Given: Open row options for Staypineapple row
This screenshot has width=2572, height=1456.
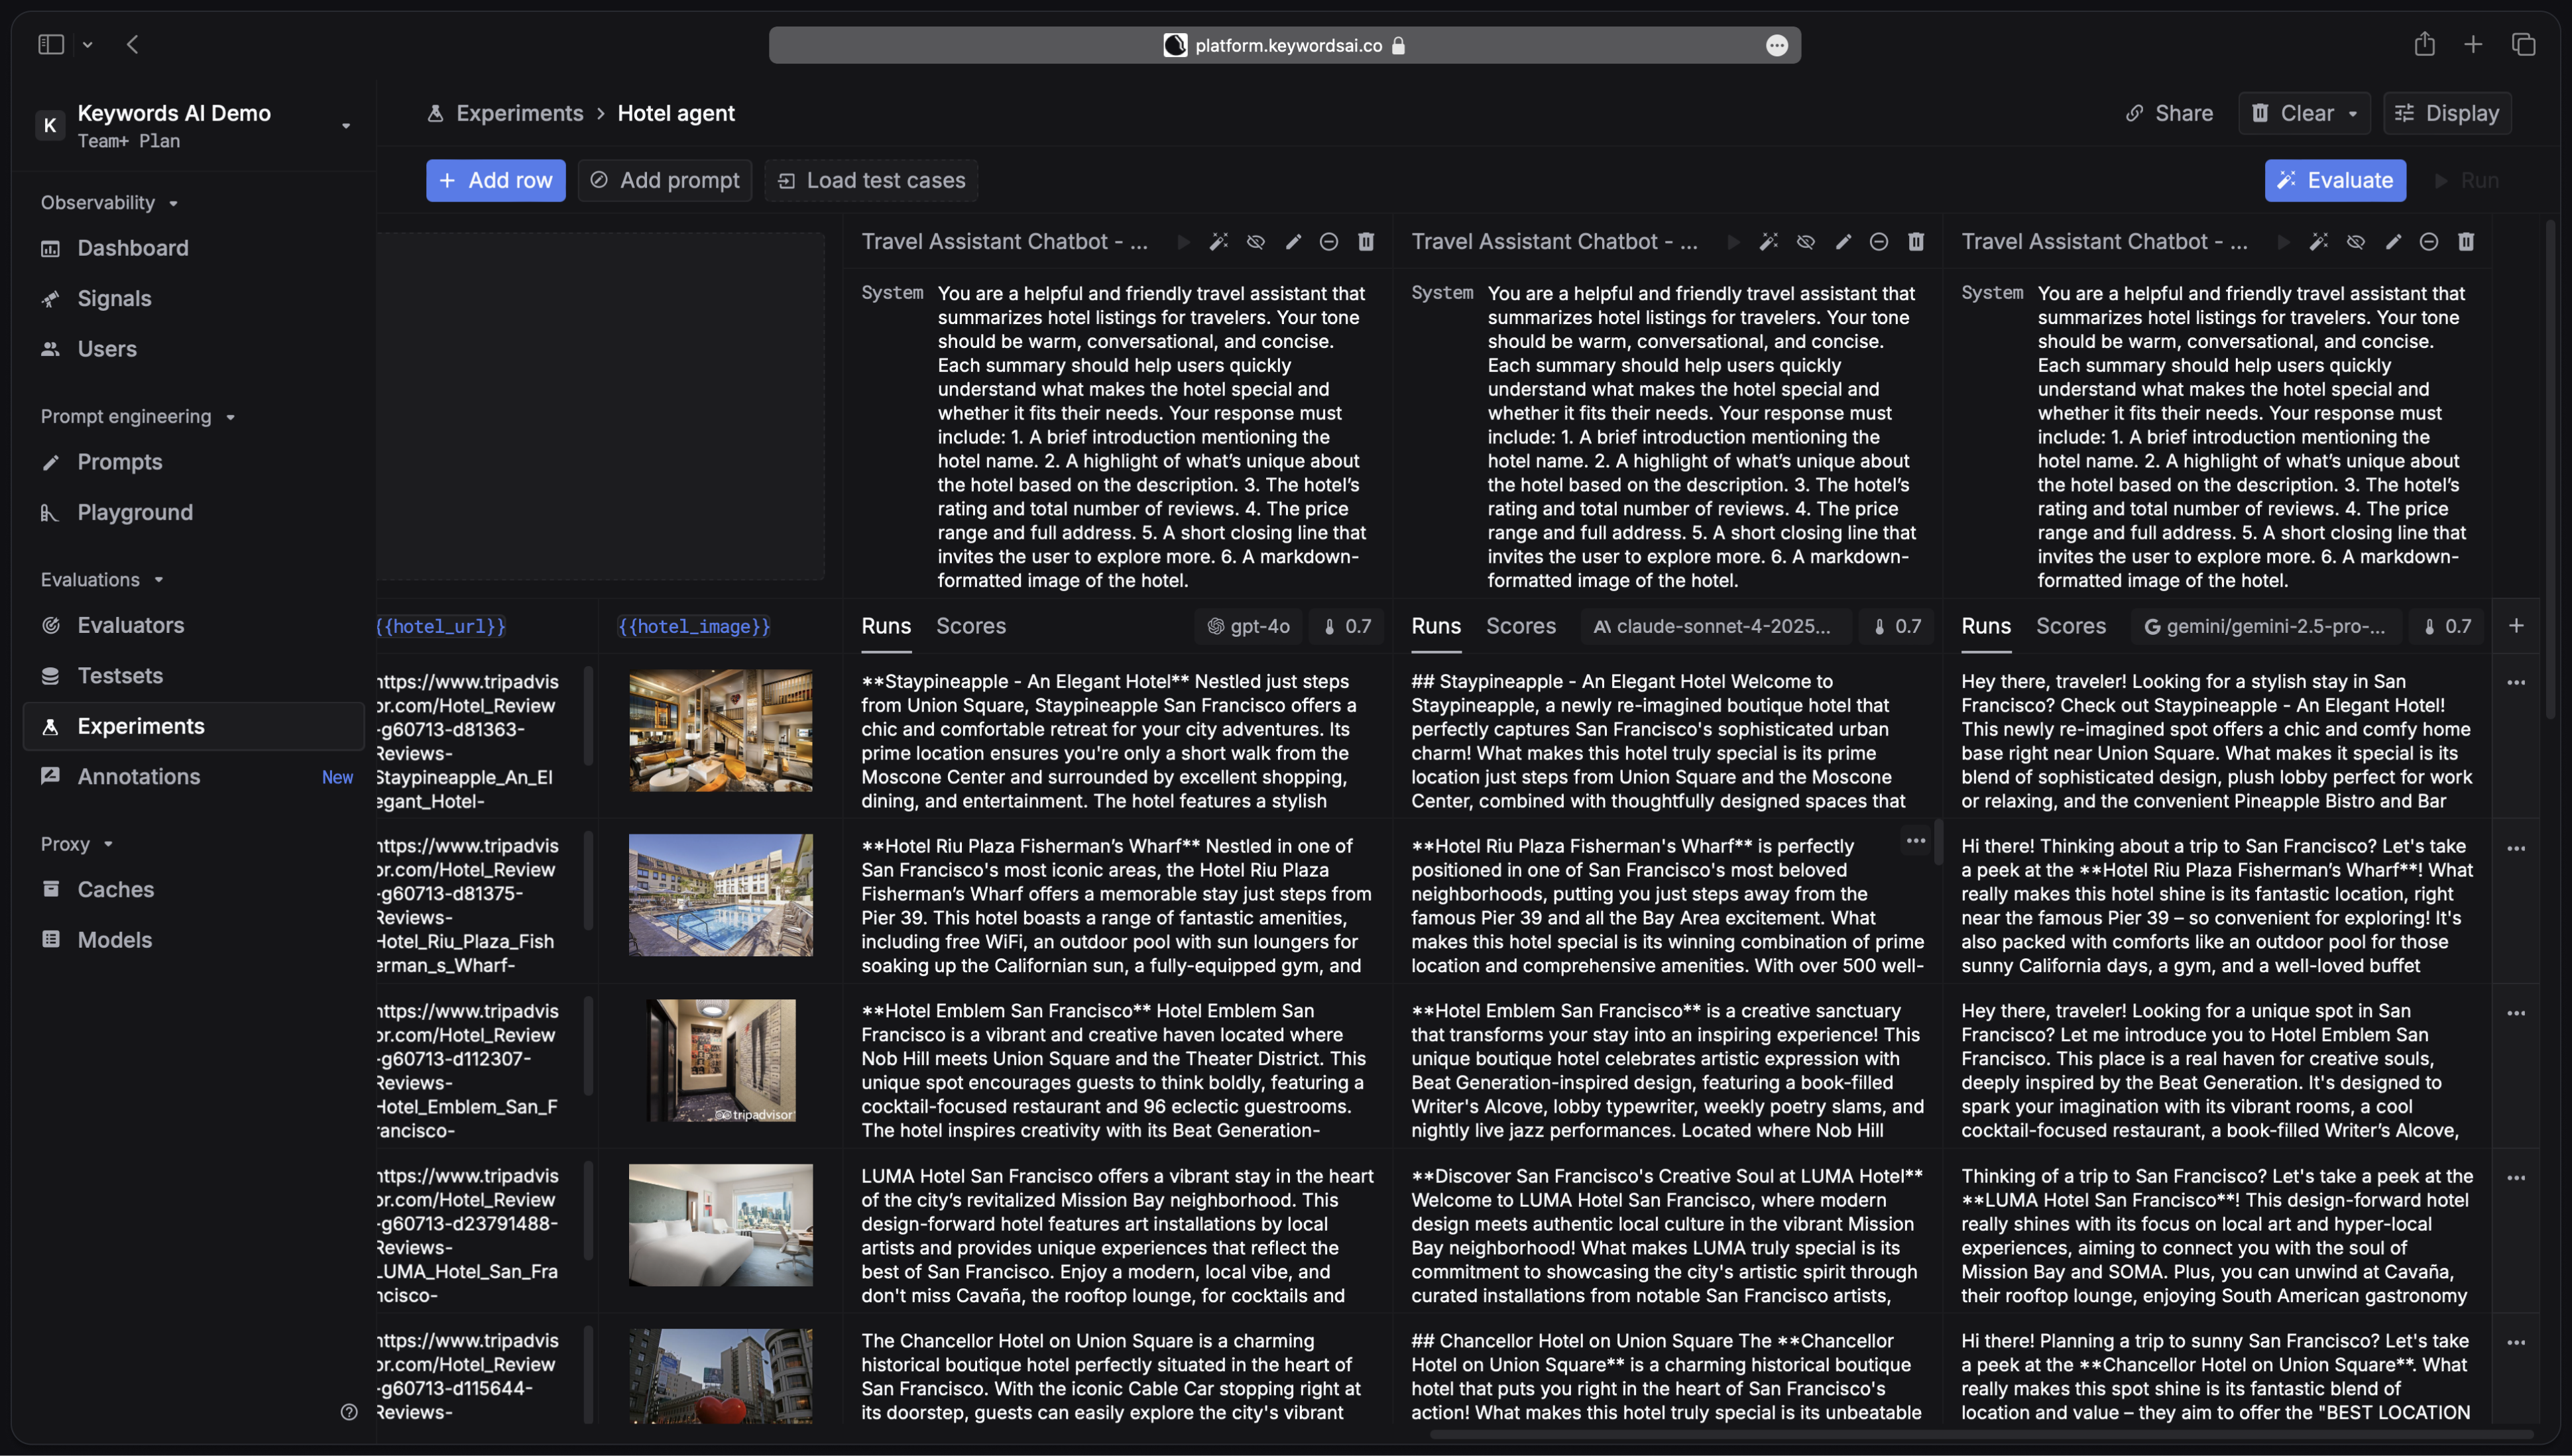Looking at the screenshot, I should tap(2517, 683).
